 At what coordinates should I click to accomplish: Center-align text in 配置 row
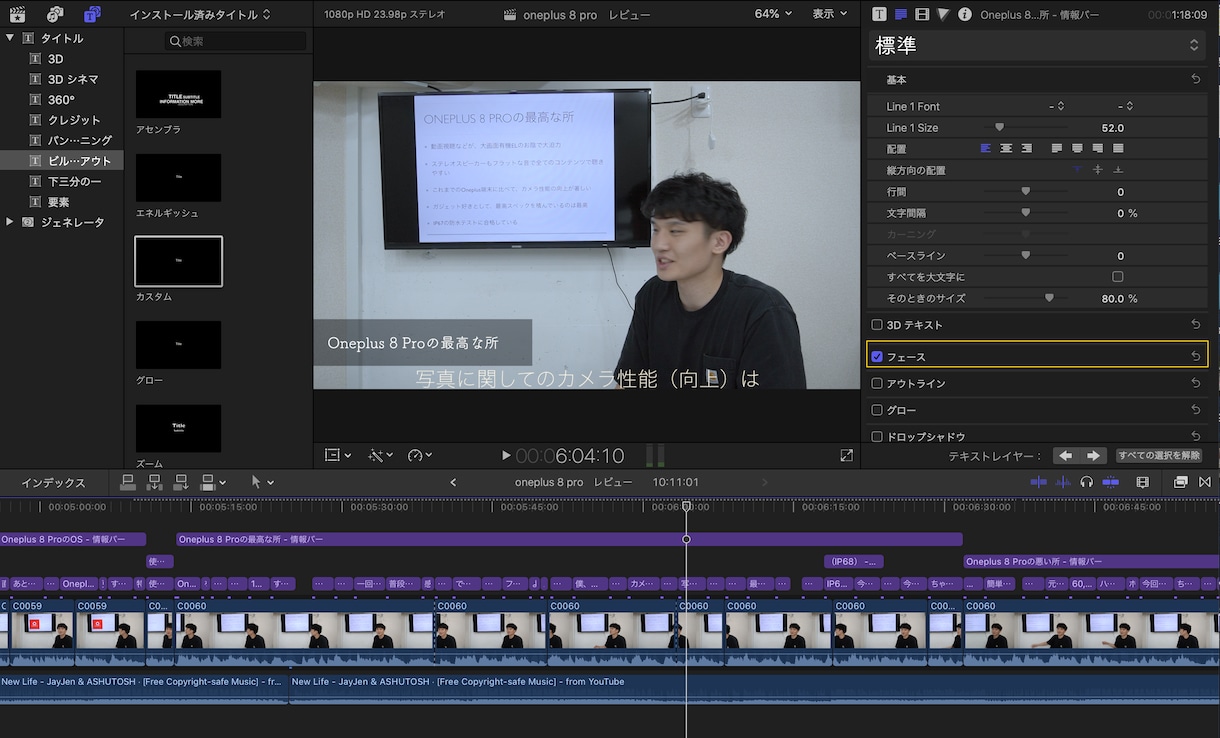1006,148
